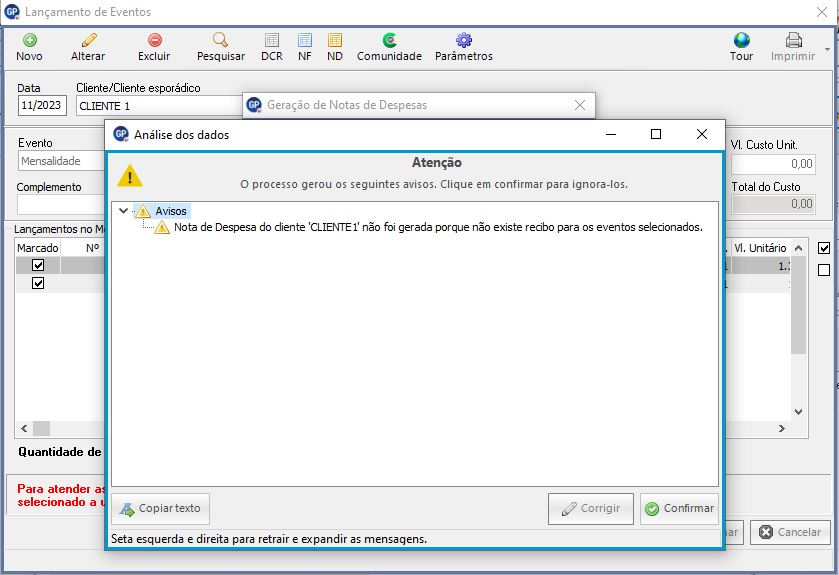The height and width of the screenshot is (575, 839).
Task: Click the Copiar texto button
Action: [x=160, y=508]
